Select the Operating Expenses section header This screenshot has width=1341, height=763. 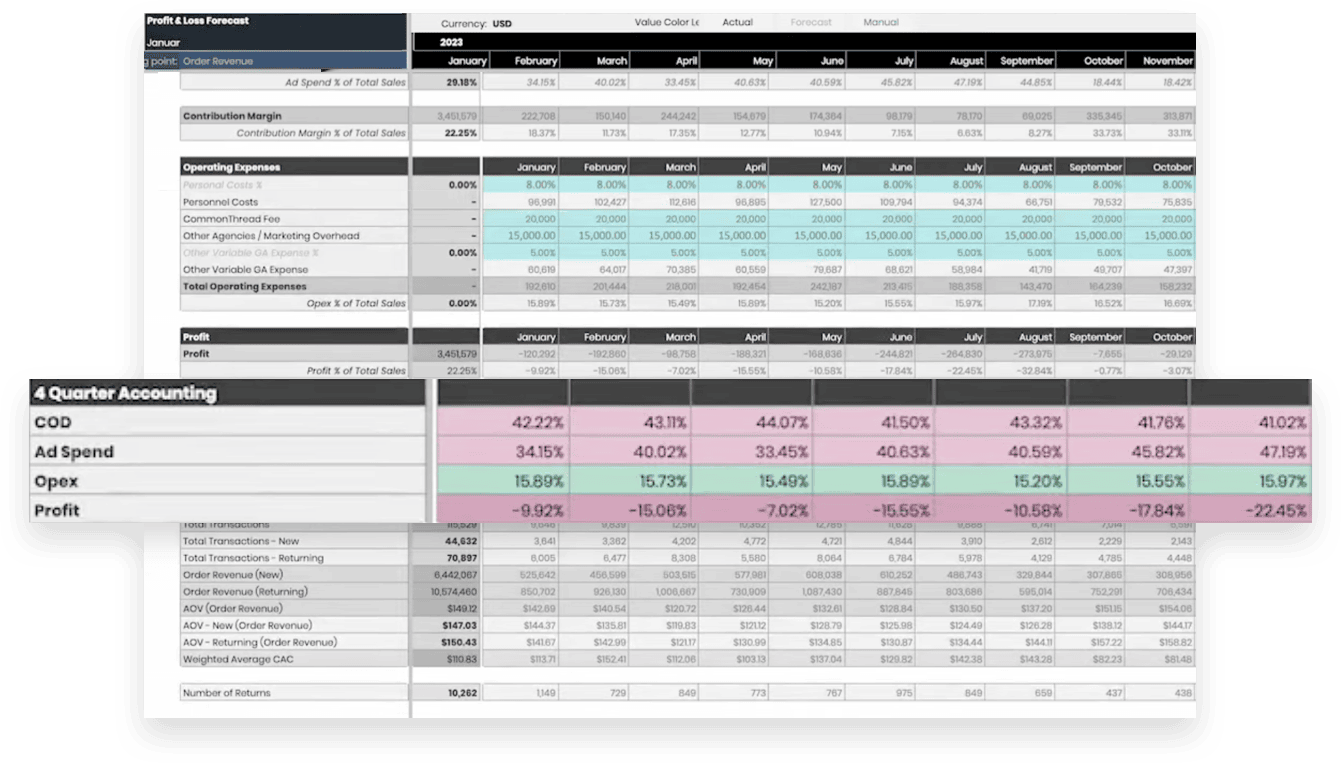coord(294,167)
